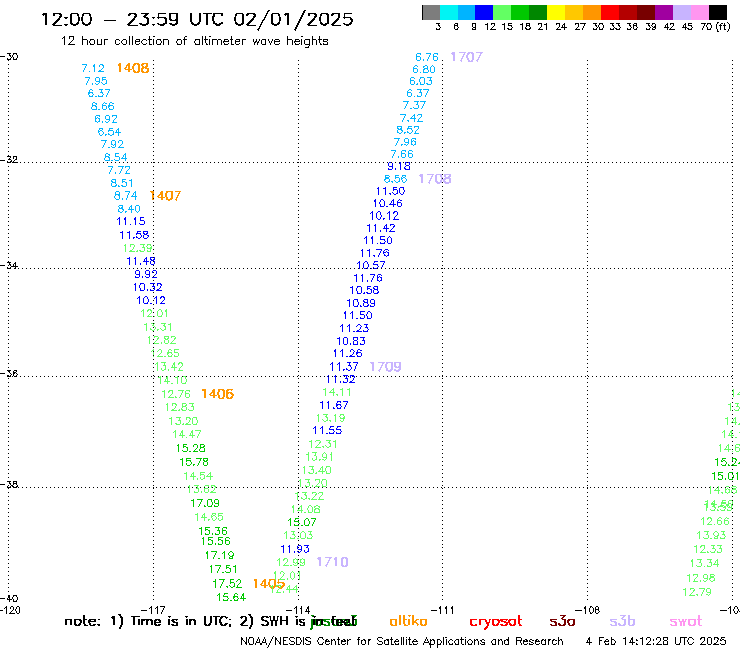740x650 pixels.
Task: Click the wave height value 12.39
Action: (138, 248)
